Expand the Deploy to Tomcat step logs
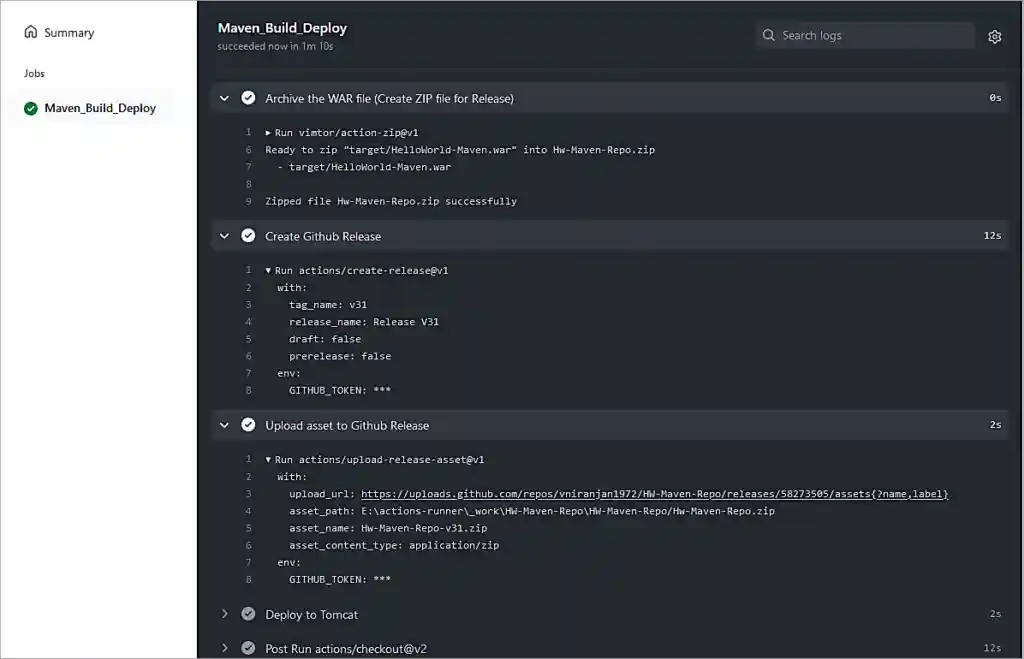 pyautogui.click(x=224, y=615)
